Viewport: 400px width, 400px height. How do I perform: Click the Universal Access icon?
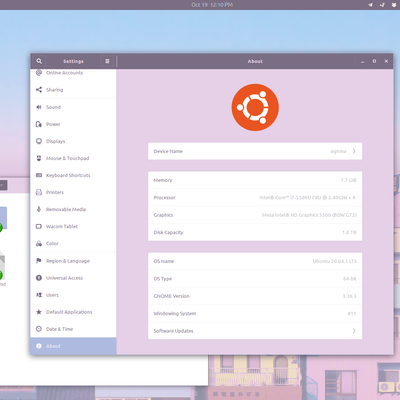click(x=39, y=278)
